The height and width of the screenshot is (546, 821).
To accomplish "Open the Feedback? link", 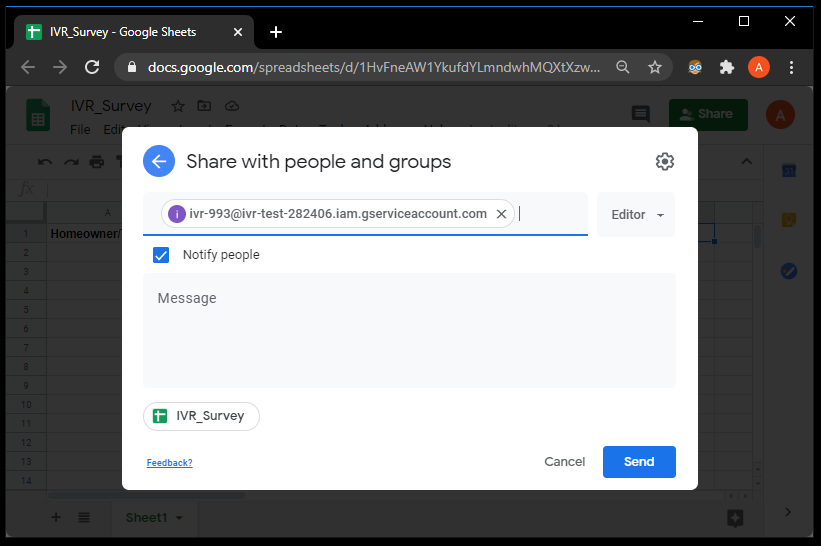I will (170, 463).
